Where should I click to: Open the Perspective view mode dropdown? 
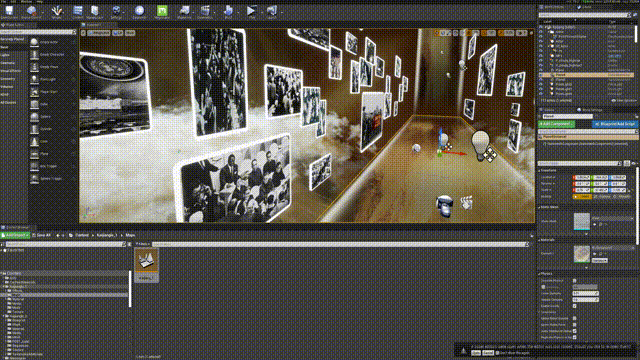99,33
